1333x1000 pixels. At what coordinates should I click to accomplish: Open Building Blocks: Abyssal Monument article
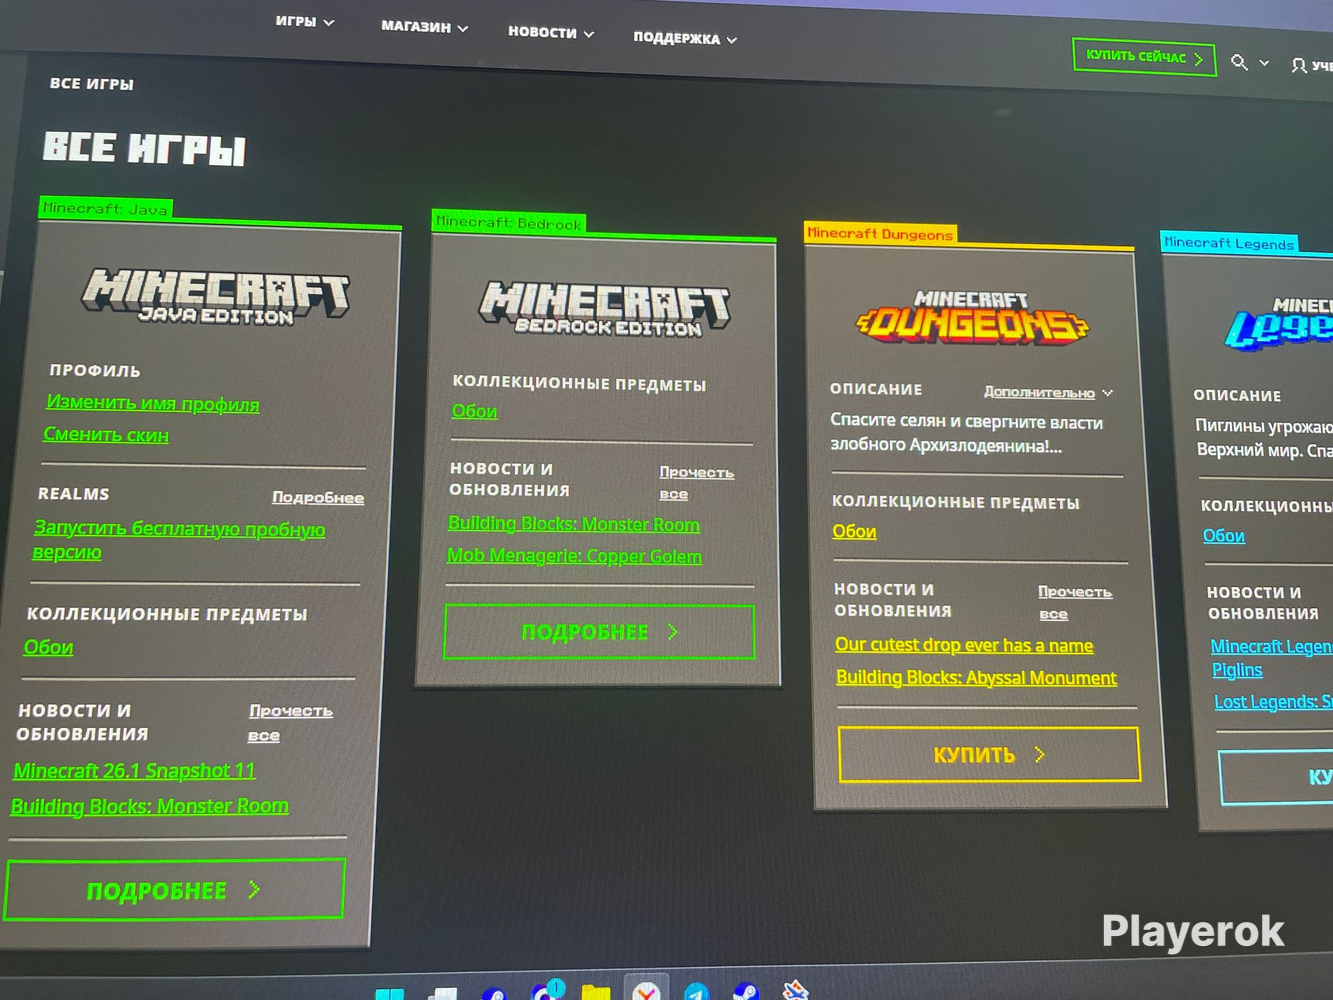tap(976, 678)
